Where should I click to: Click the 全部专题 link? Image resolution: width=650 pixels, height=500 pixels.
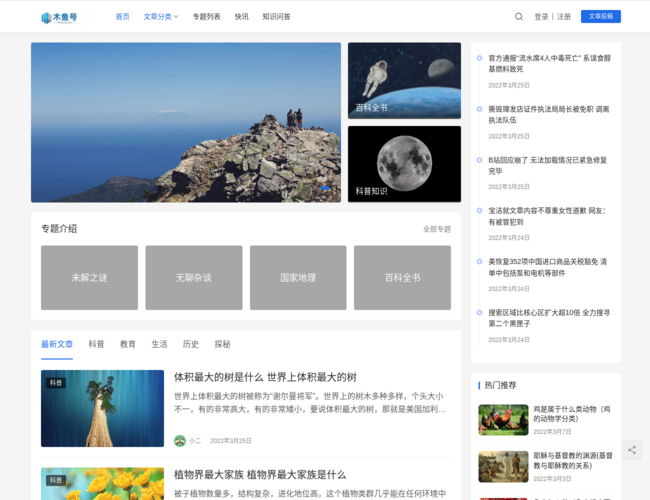pyautogui.click(x=437, y=229)
